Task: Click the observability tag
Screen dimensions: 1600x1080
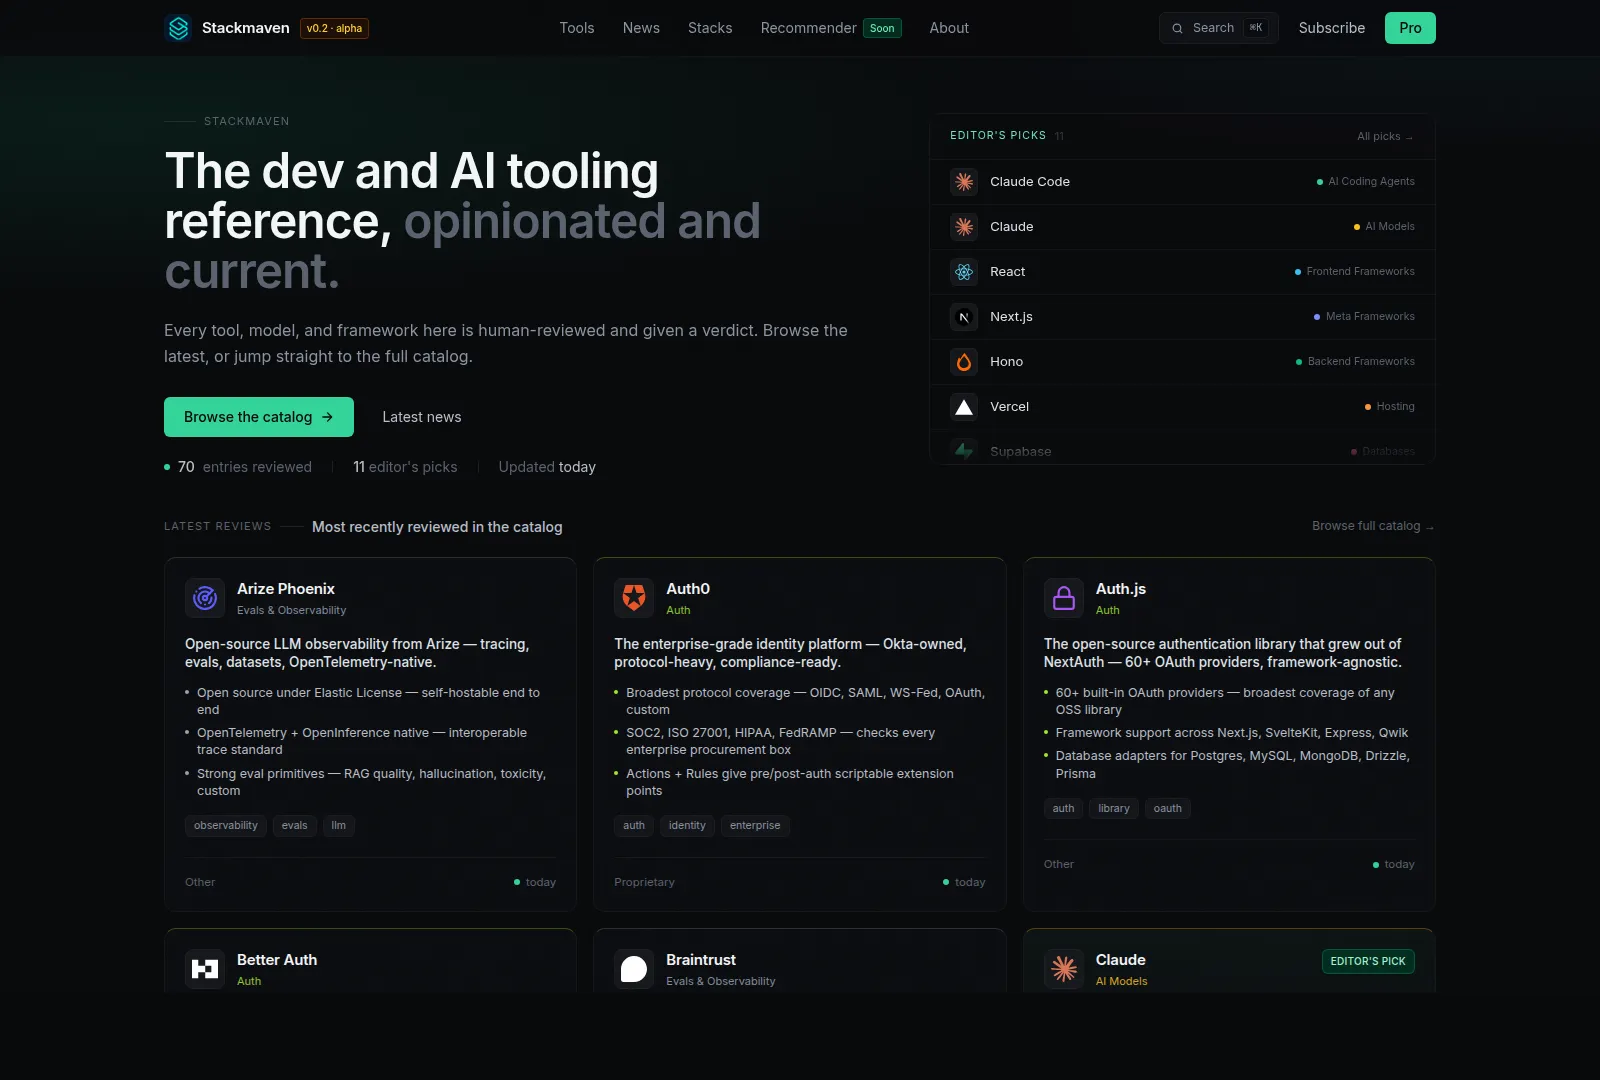Action: click(x=226, y=826)
